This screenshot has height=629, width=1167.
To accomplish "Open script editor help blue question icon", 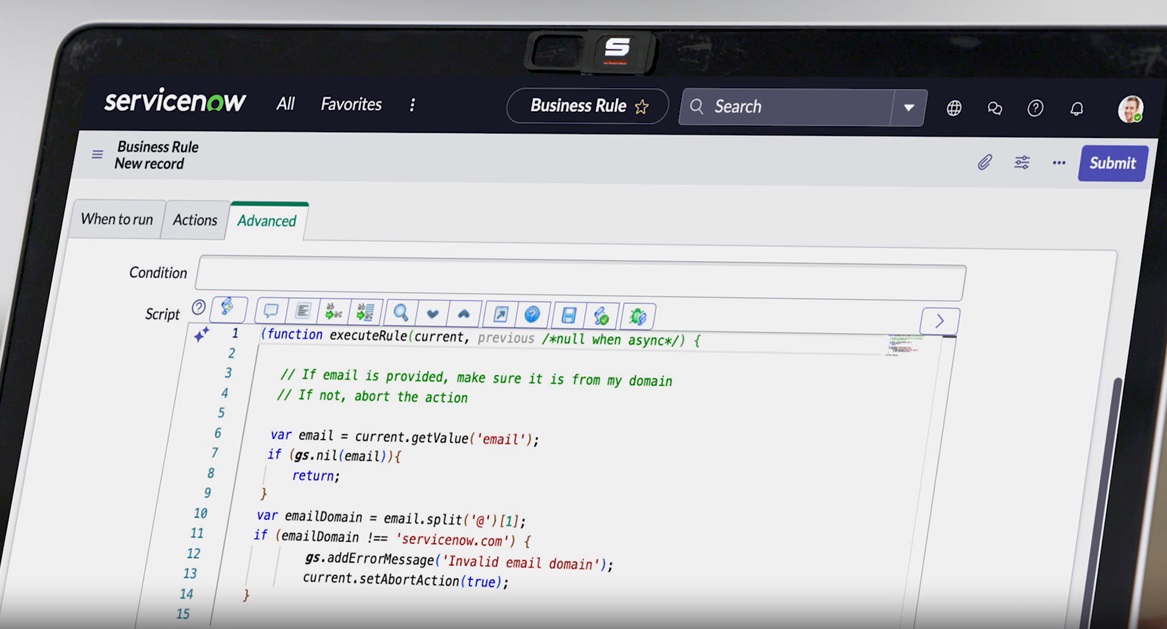I will [532, 315].
